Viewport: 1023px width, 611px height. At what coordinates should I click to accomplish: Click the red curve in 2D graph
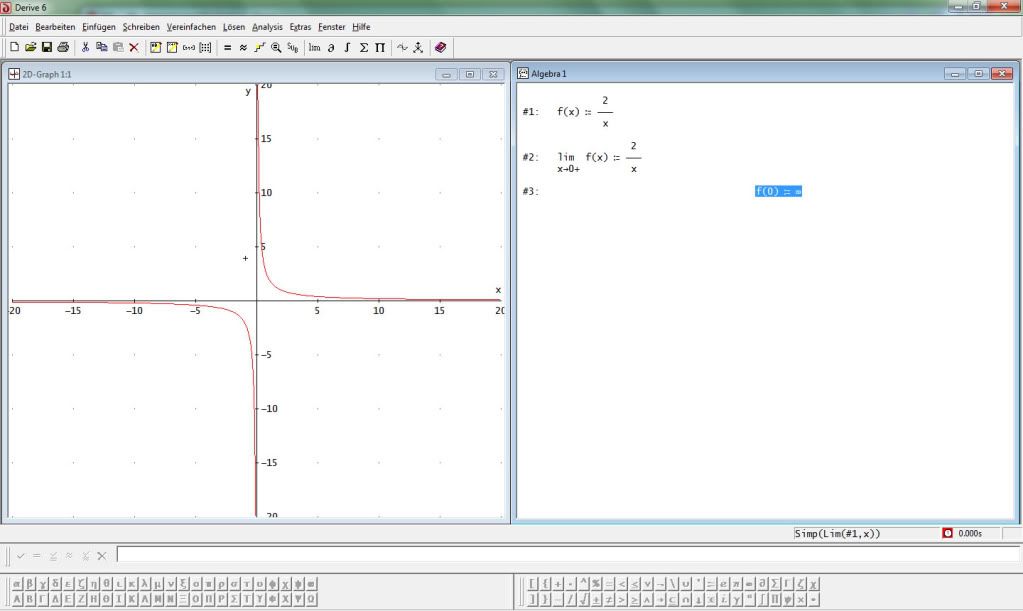267,277
